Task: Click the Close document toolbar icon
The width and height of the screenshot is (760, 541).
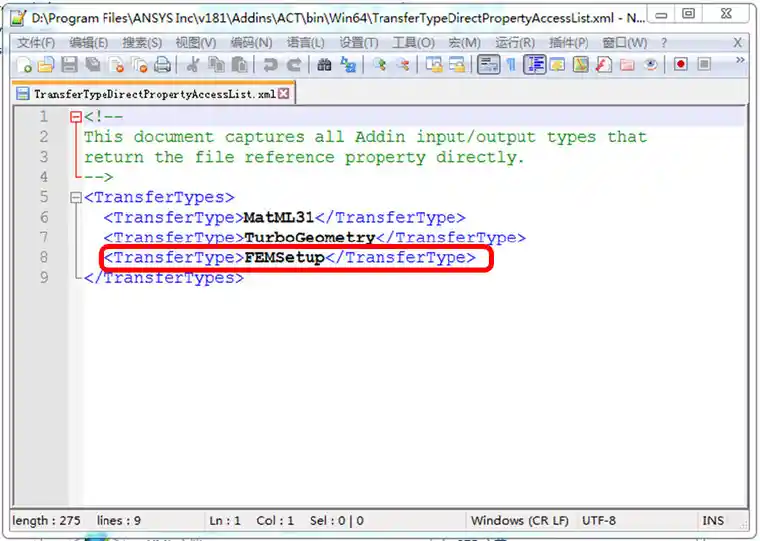Action: point(116,64)
